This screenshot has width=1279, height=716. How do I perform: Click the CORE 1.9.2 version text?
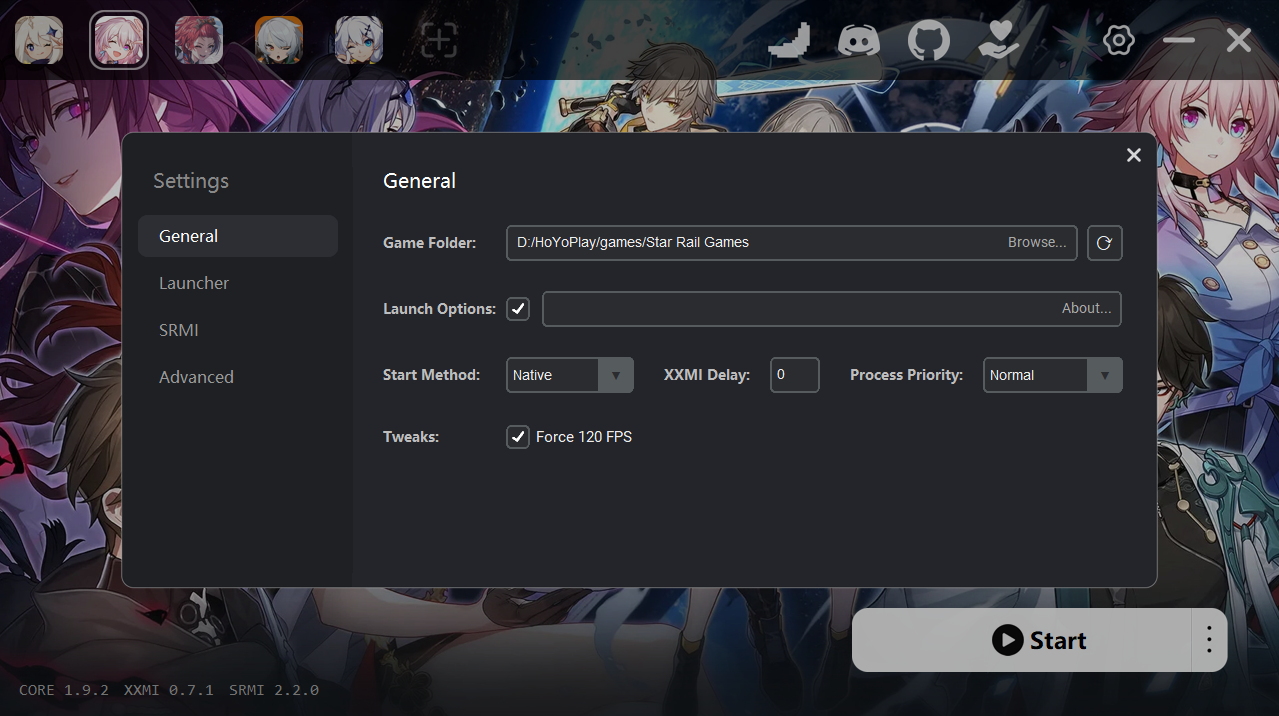coord(64,690)
